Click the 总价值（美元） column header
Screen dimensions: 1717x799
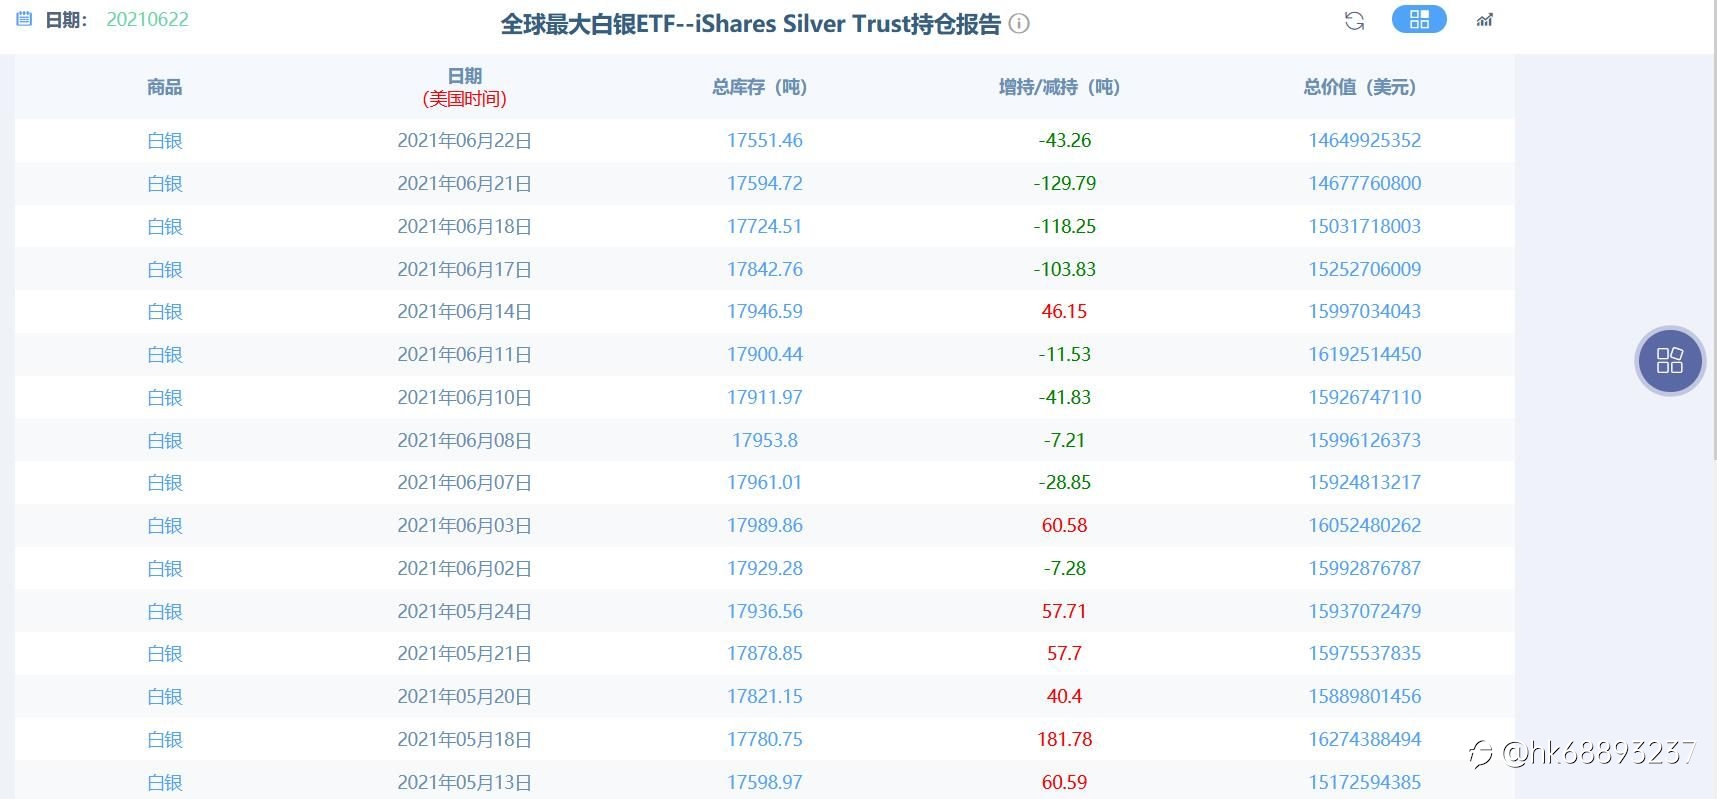[x=1360, y=87]
